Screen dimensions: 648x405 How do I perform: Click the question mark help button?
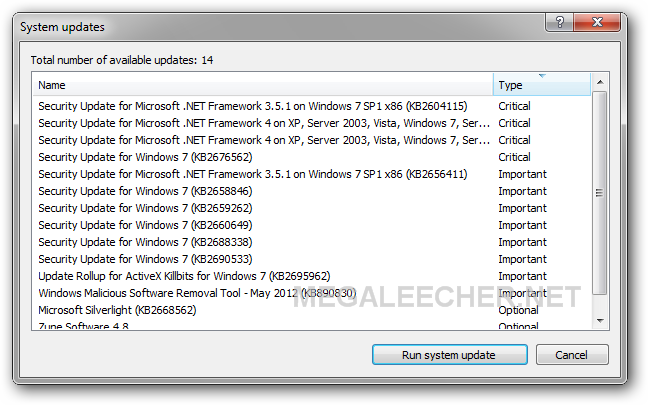click(x=559, y=22)
